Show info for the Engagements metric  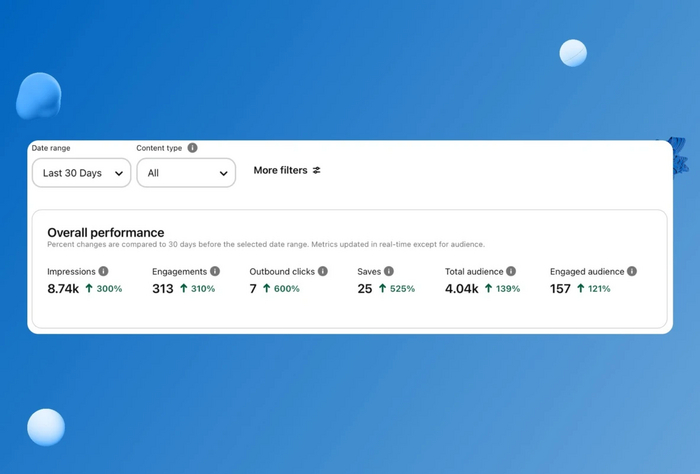pos(215,271)
